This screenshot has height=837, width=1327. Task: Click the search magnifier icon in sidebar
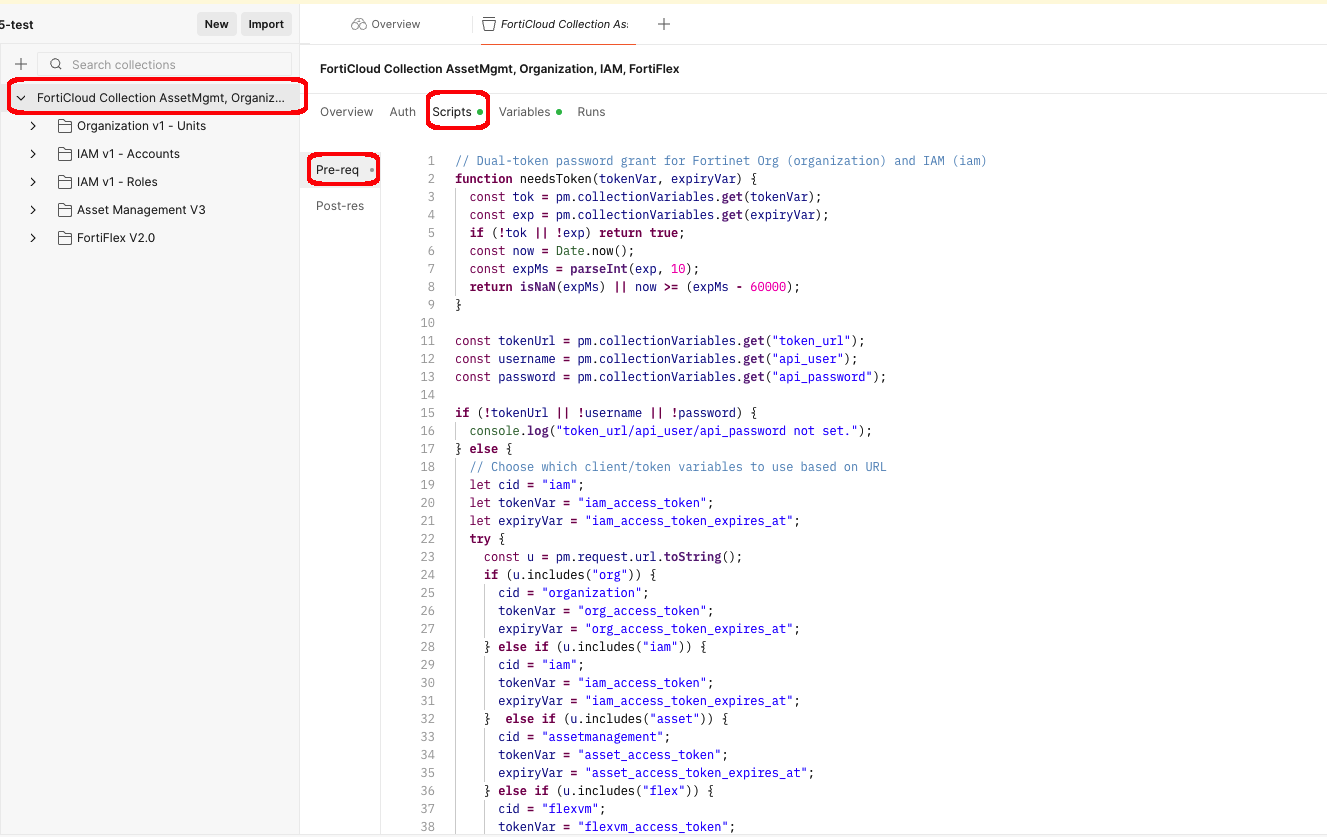click(x=56, y=64)
